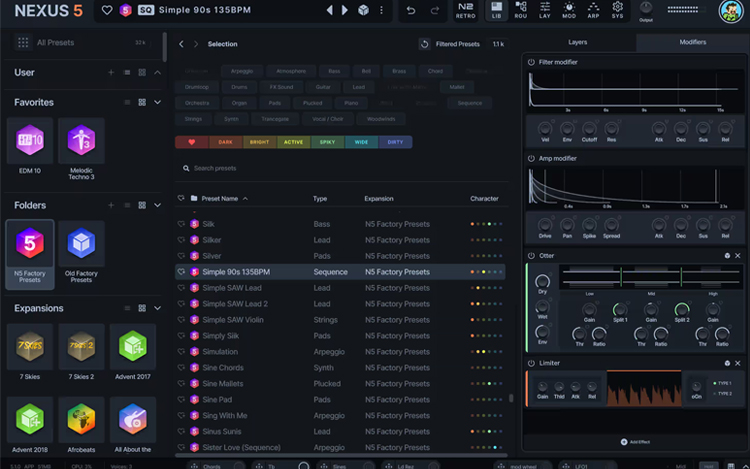The height and width of the screenshot is (469, 750).
Task: Open the ARP arpeggiator page
Action: coord(593,10)
